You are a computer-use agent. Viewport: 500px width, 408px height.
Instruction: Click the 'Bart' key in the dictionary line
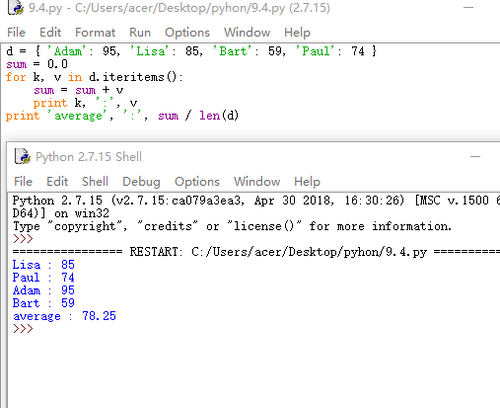point(233,51)
